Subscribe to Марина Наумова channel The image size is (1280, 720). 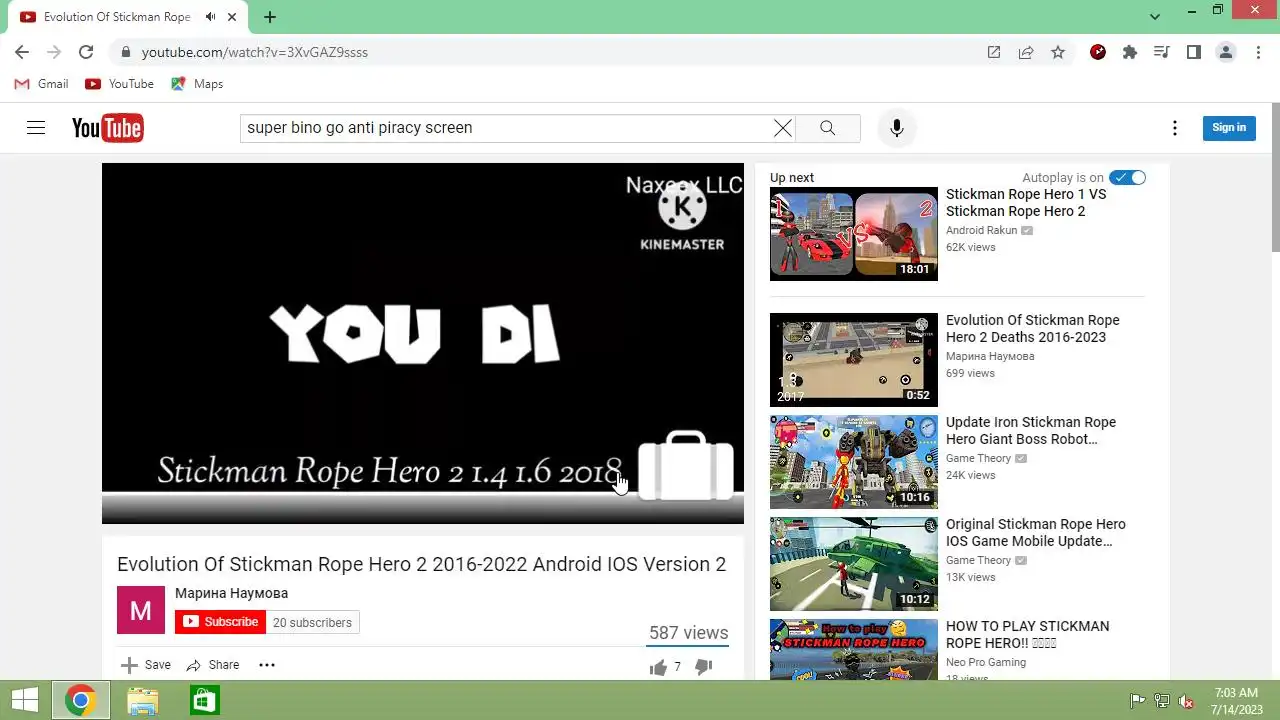point(220,622)
